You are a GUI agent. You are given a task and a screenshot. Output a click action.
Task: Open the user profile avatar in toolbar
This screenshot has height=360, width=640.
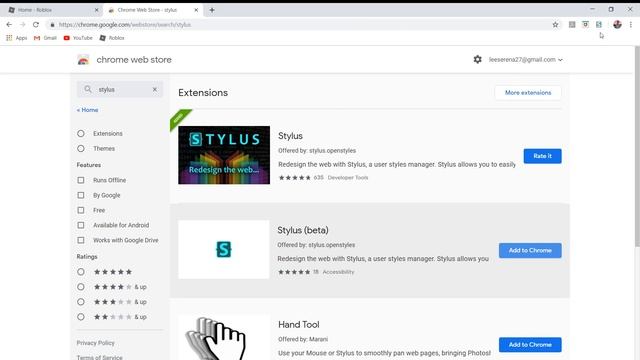pos(617,24)
